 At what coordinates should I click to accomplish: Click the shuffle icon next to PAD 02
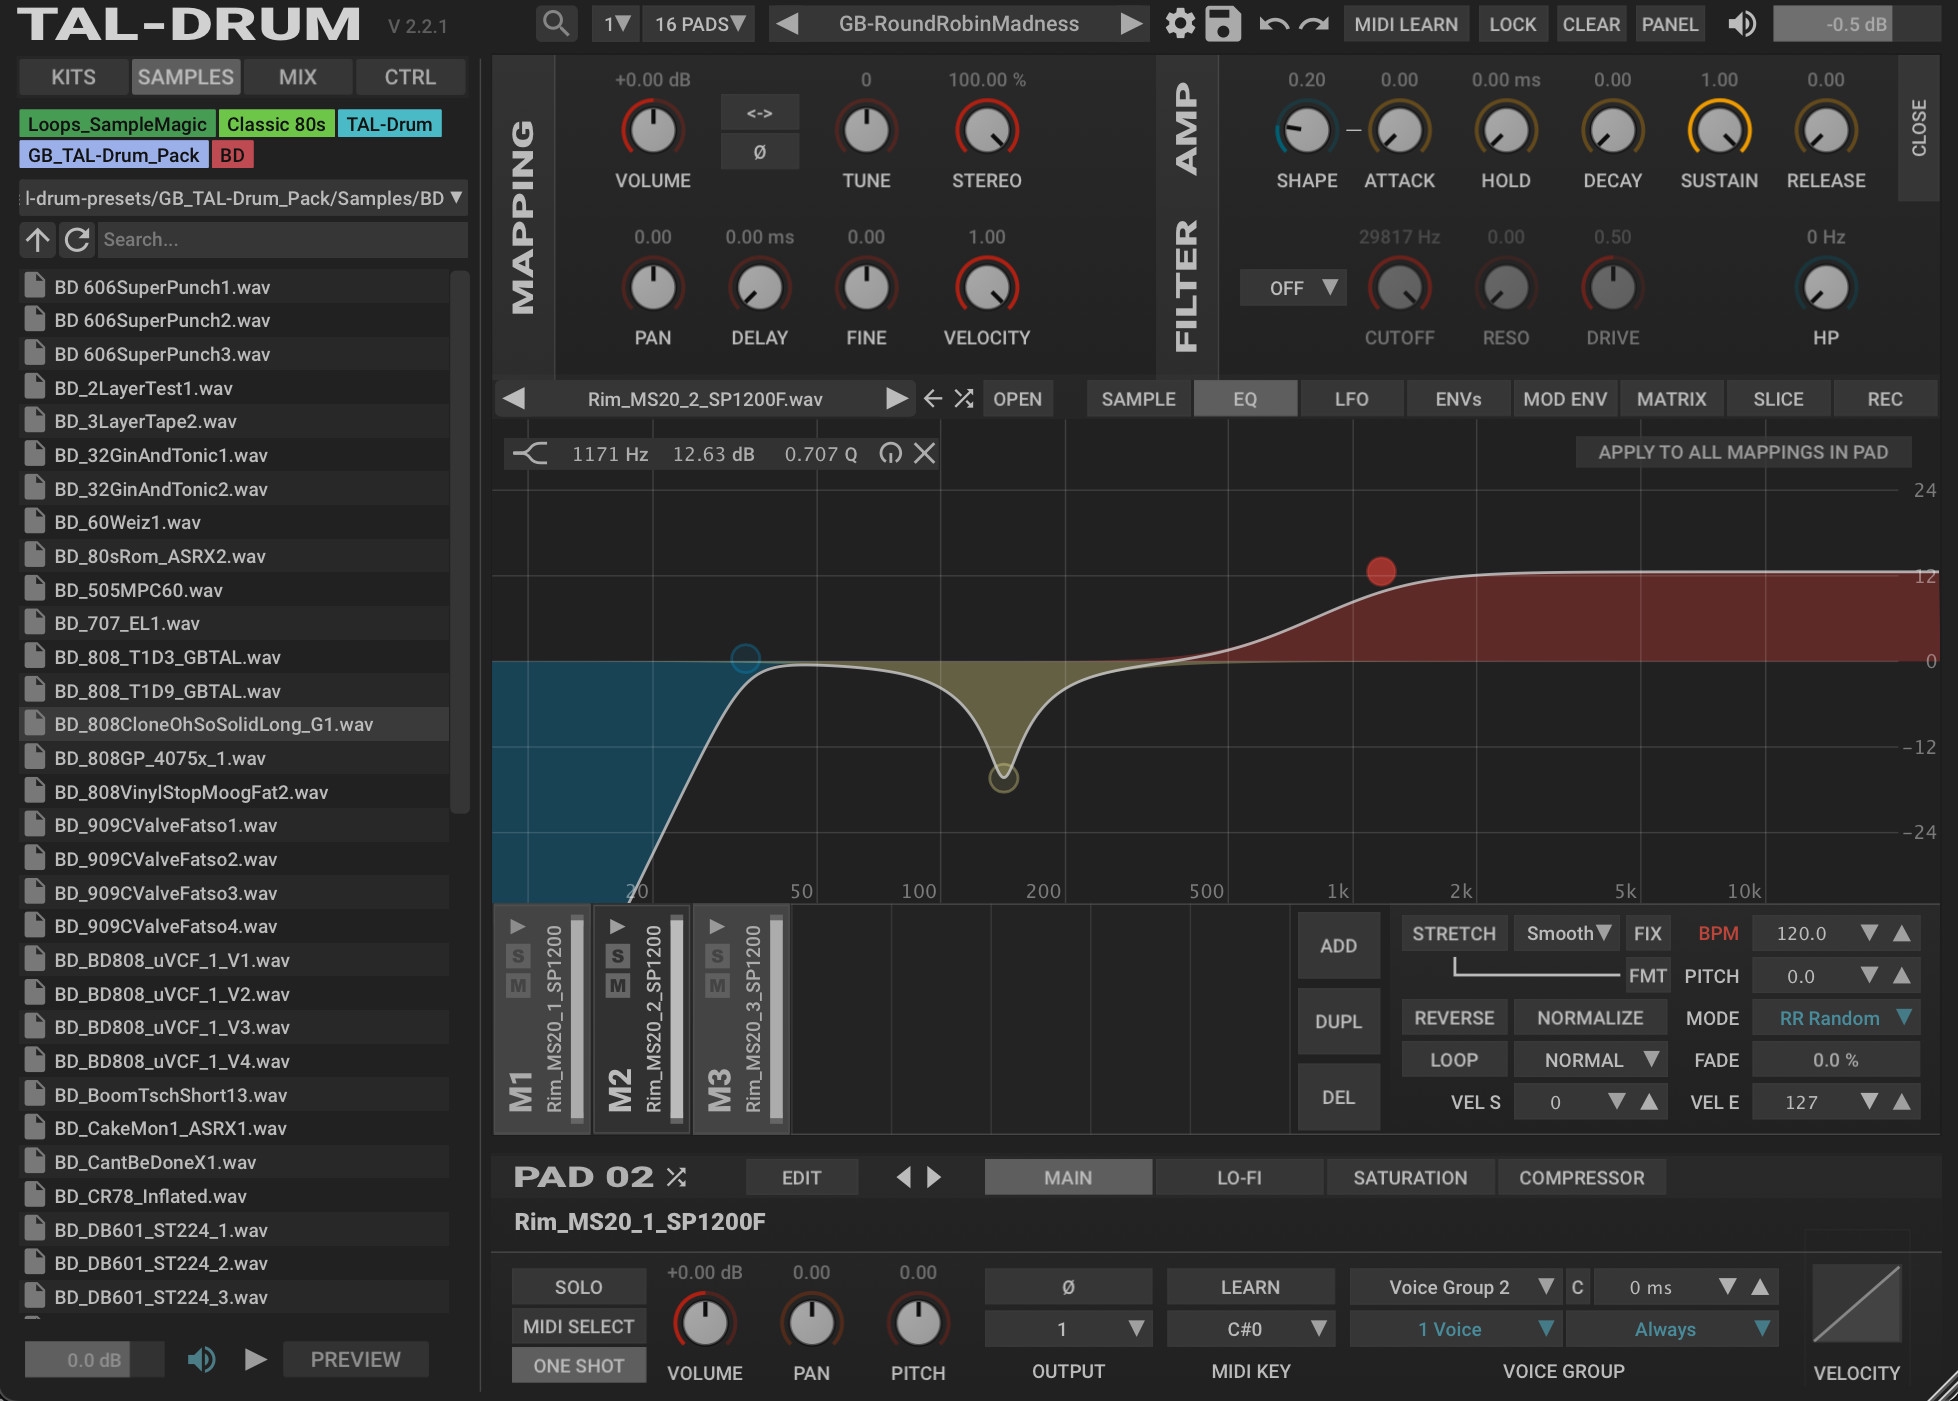[x=677, y=1177]
